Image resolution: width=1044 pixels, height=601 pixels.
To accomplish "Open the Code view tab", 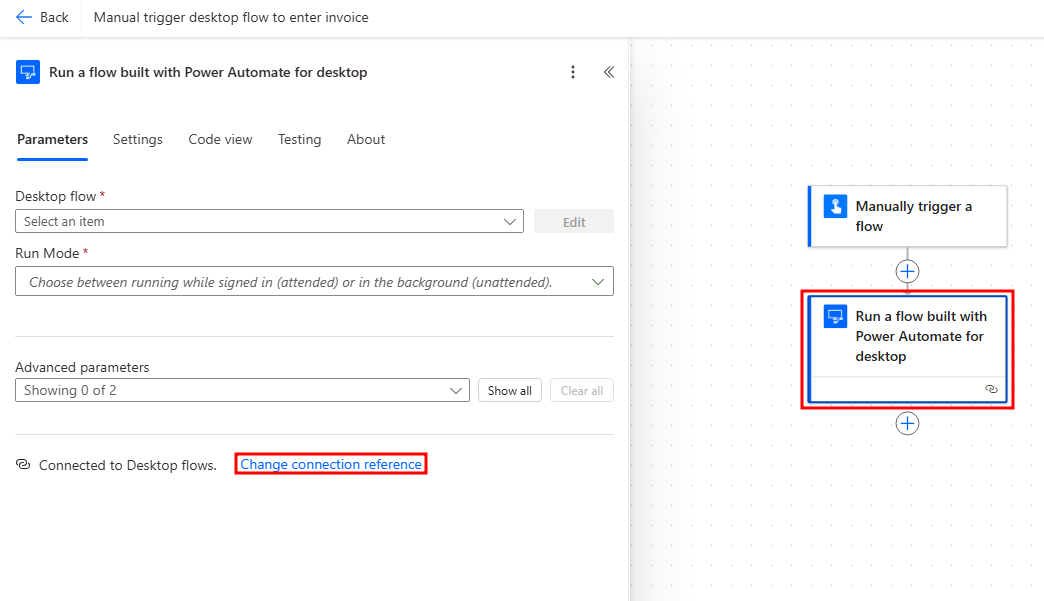I will point(220,140).
